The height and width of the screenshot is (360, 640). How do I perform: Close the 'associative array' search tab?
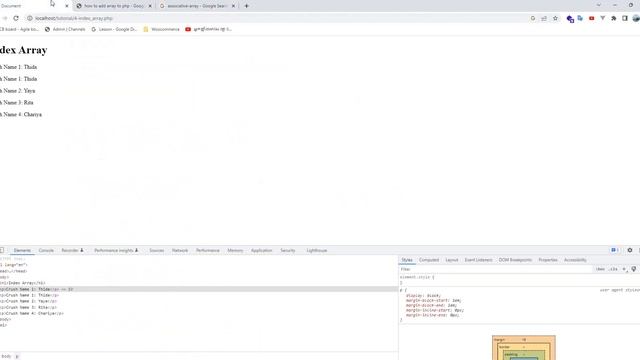pos(233,6)
